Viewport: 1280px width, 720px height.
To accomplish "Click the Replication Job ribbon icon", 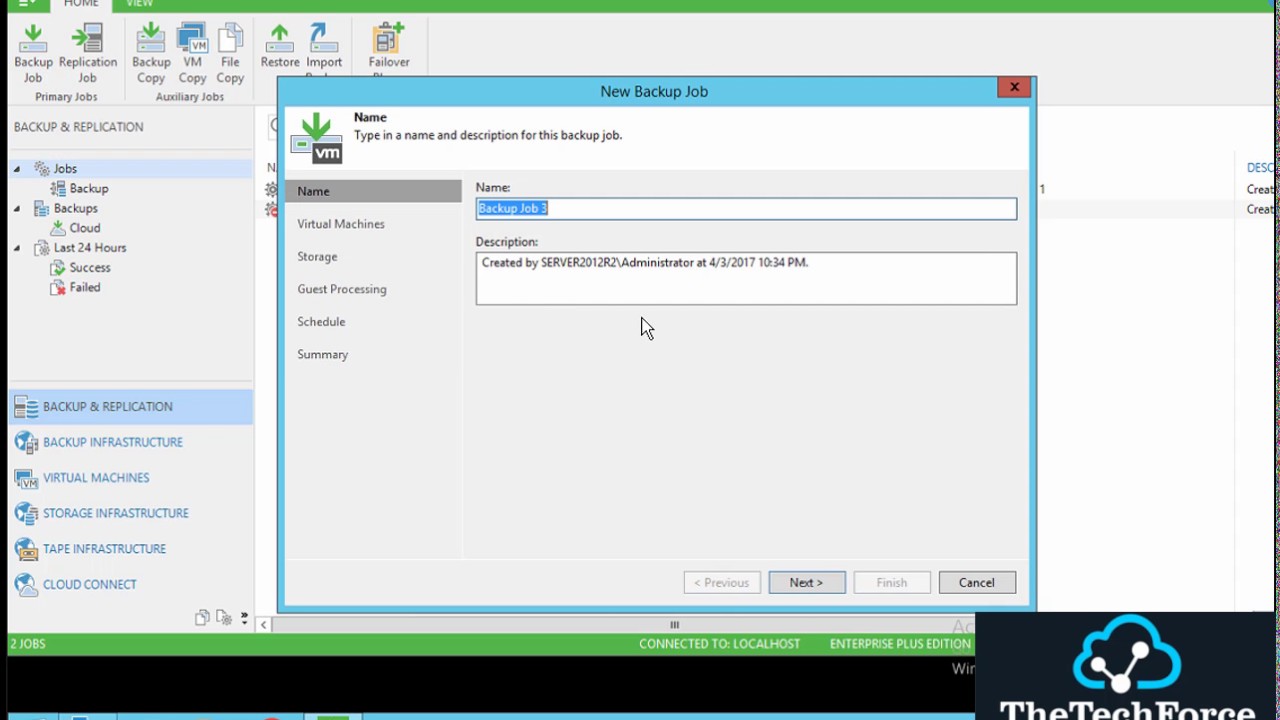I will 88,54.
